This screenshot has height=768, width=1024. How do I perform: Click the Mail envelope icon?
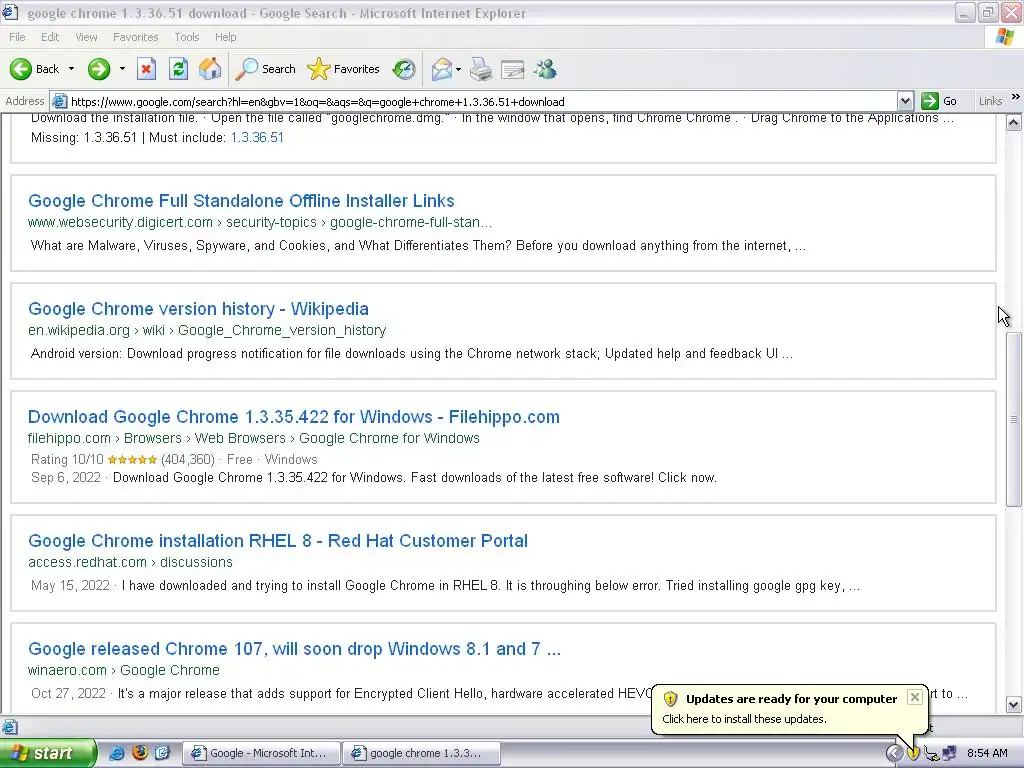pos(441,69)
